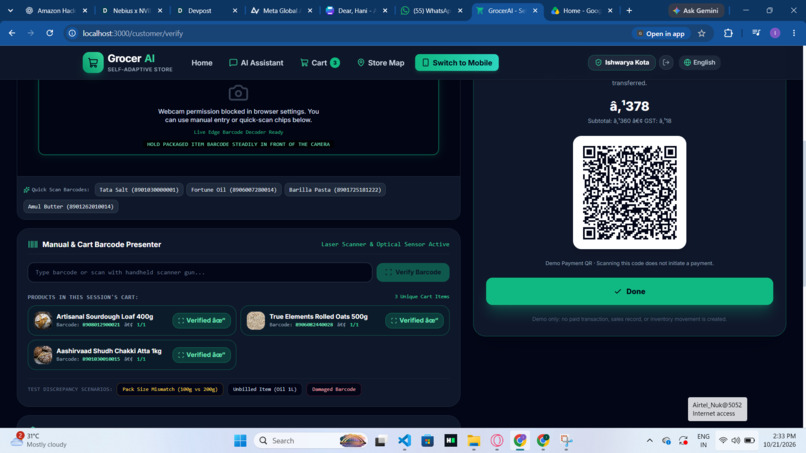
Task: Open the weather widget 31°C
Action: tap(40, 440)
